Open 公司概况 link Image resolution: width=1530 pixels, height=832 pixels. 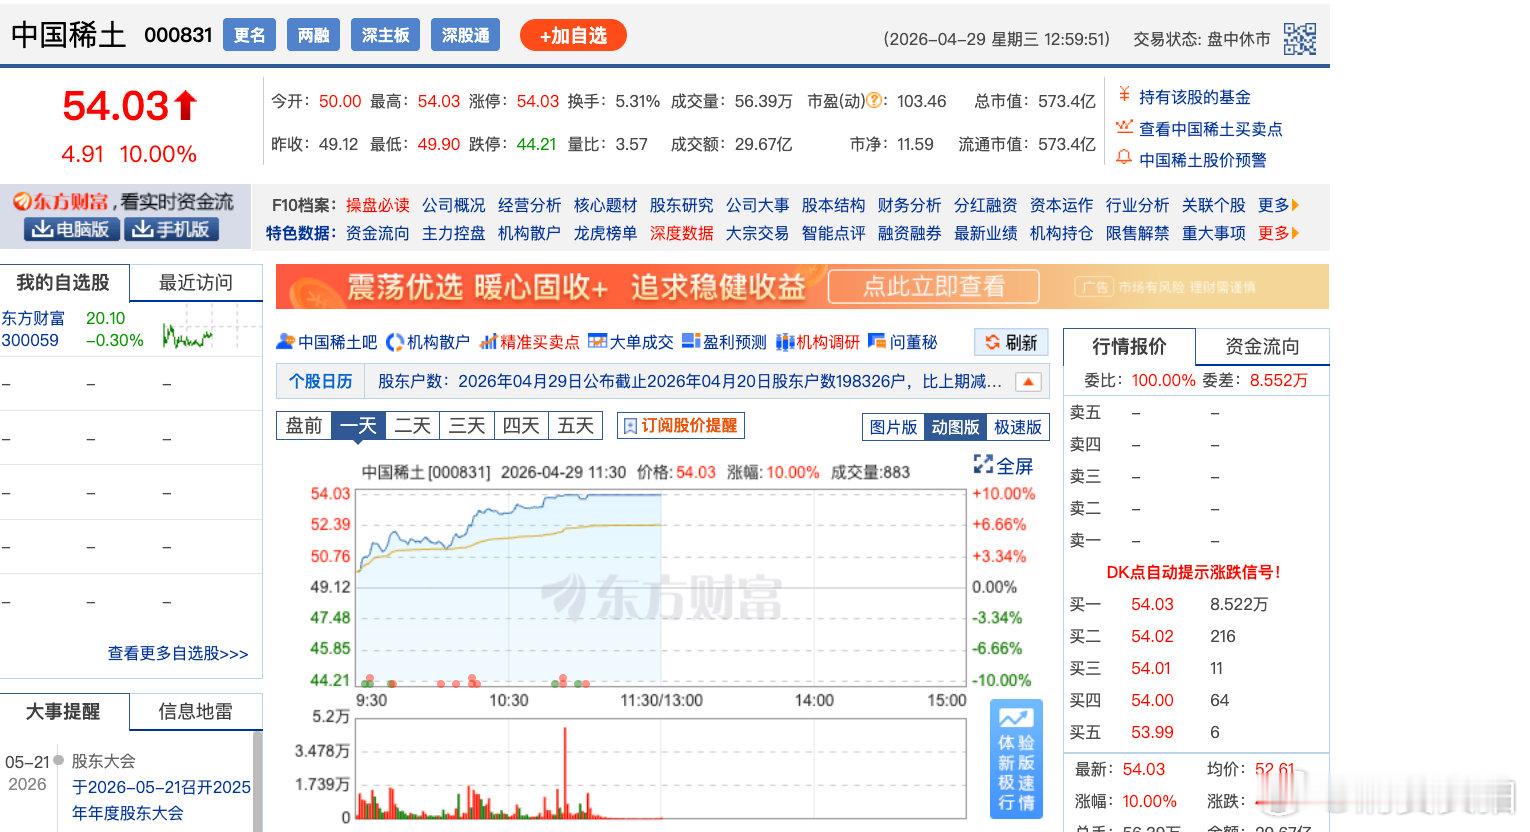pos(453,205)
